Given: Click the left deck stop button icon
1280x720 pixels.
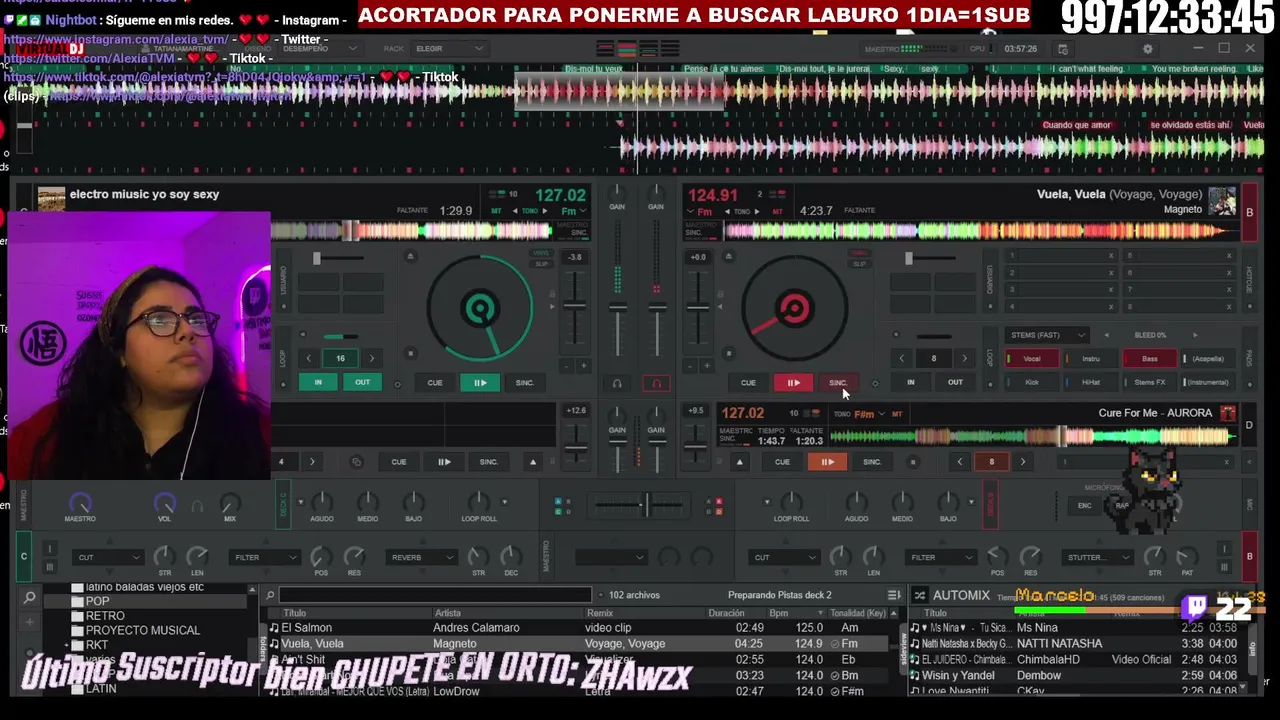Looking at the screenshot, I should click(410, 353).
